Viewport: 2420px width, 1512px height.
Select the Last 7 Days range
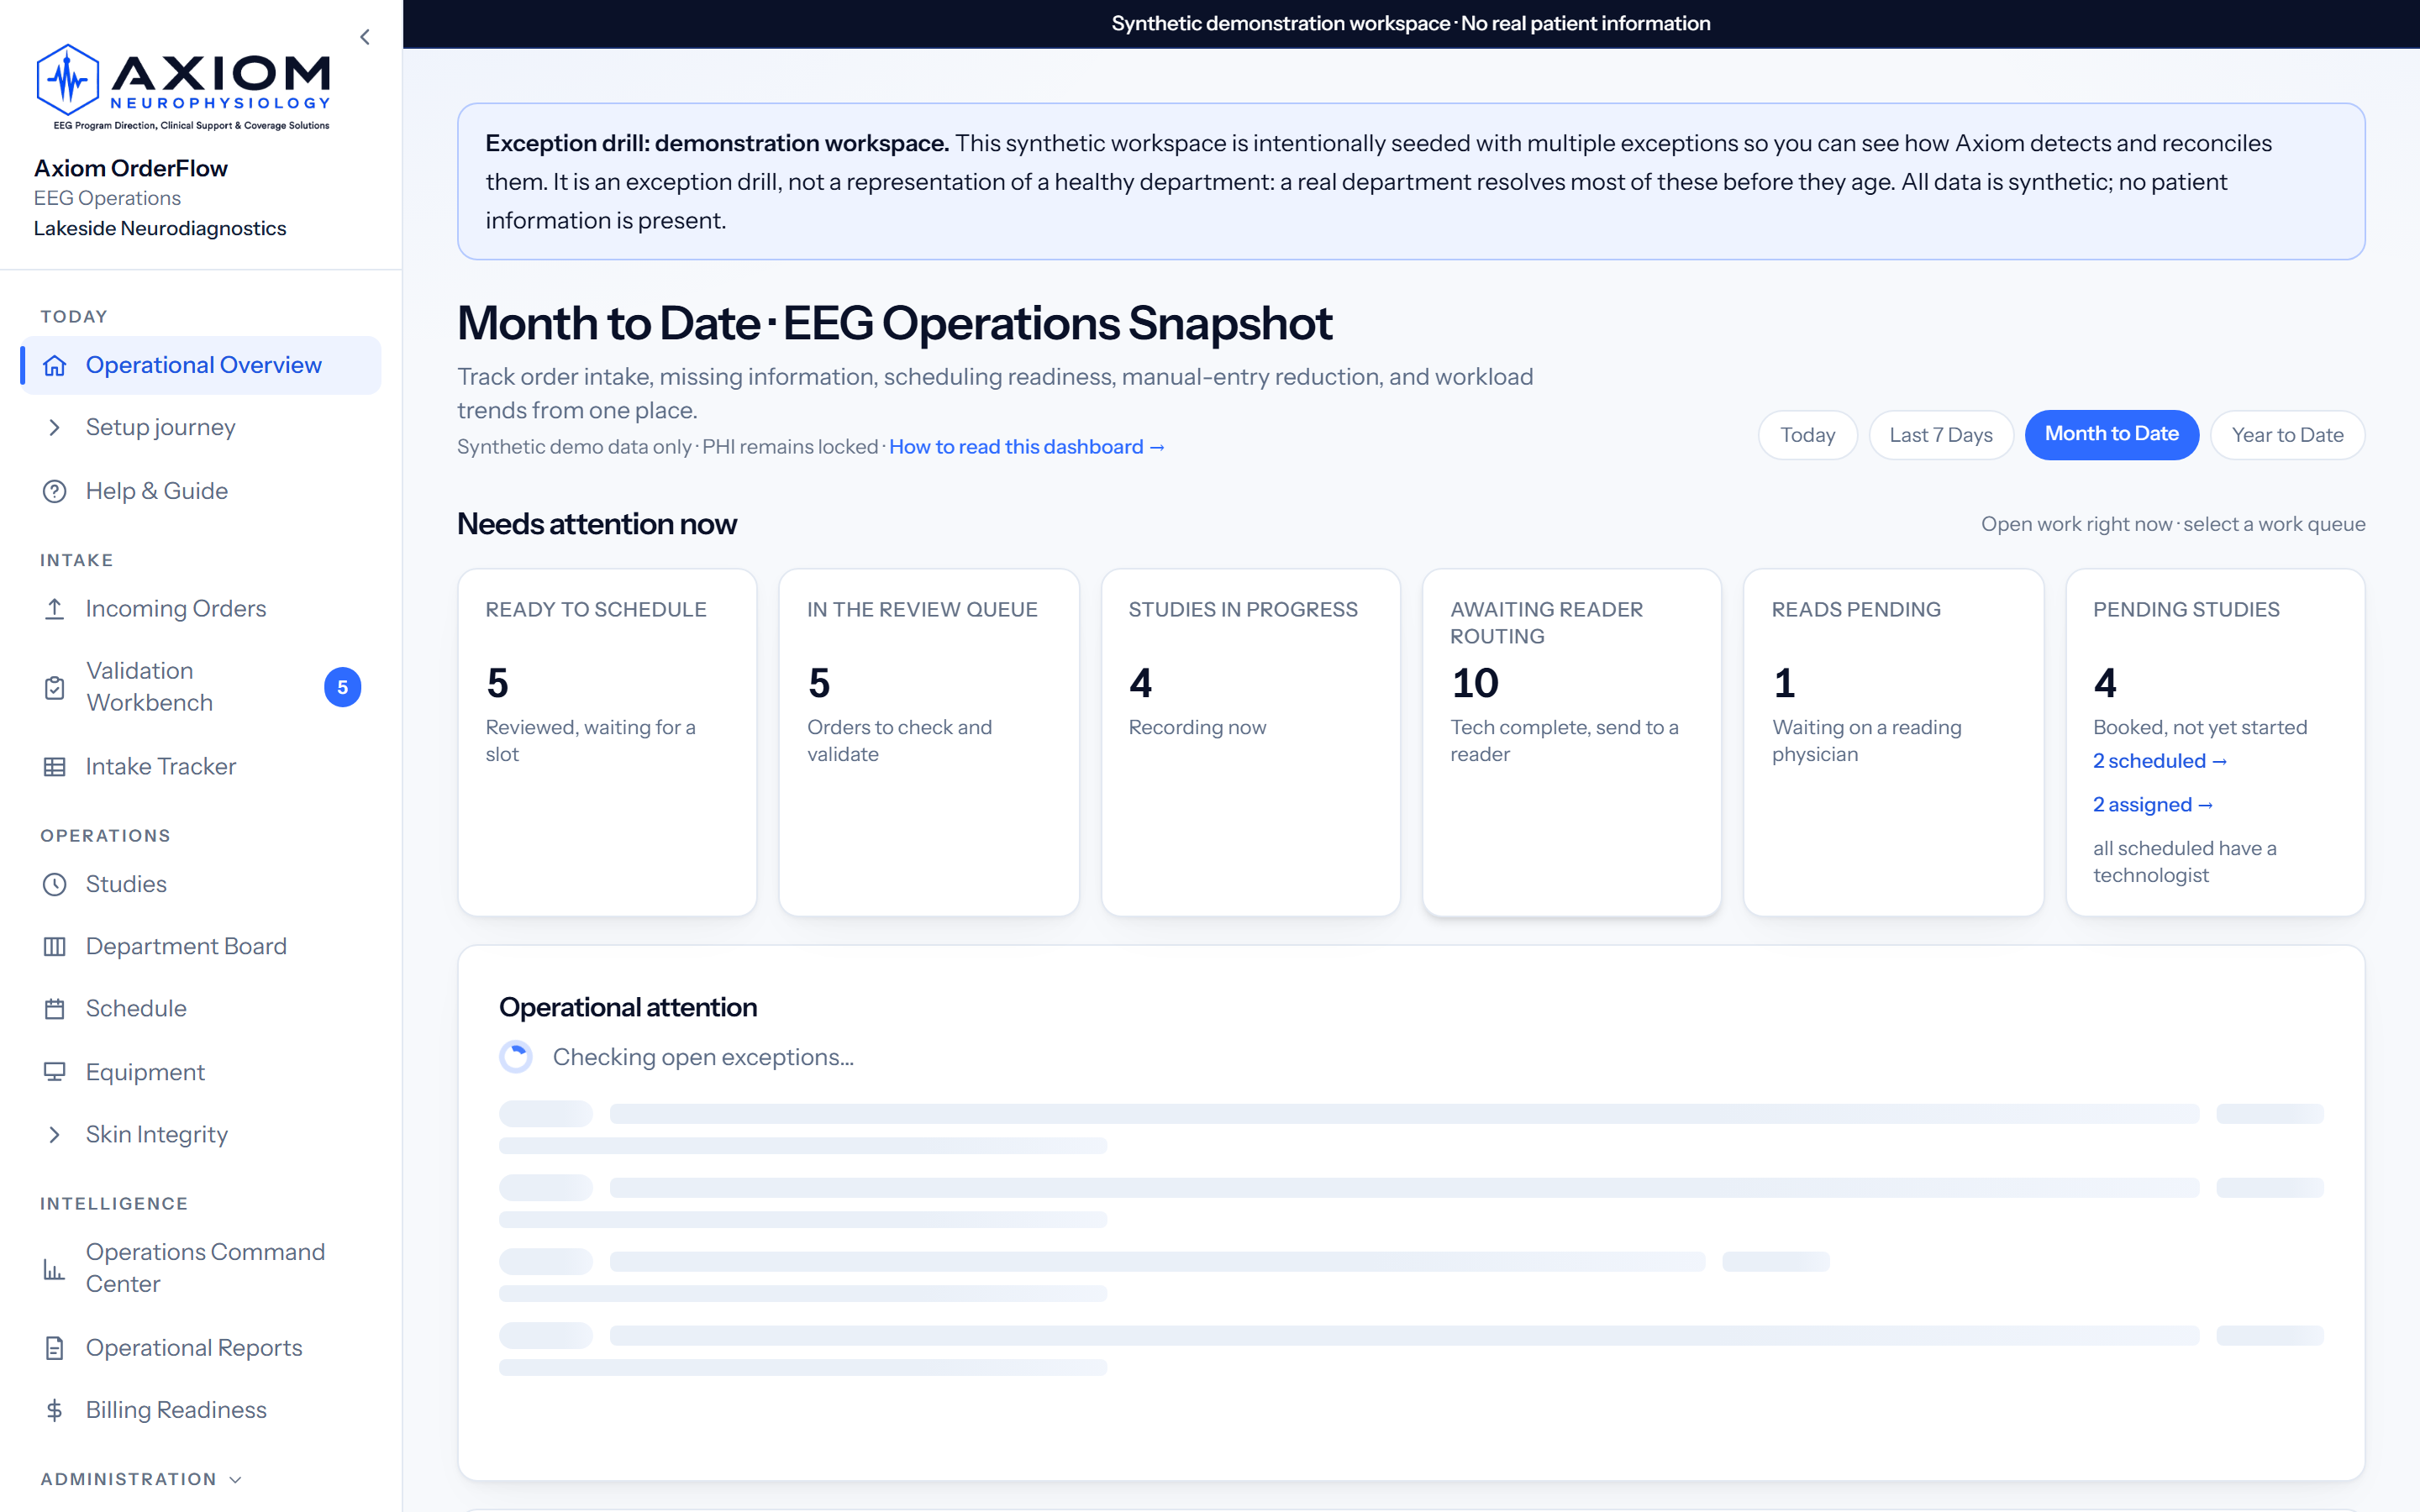coord(1941,435)
